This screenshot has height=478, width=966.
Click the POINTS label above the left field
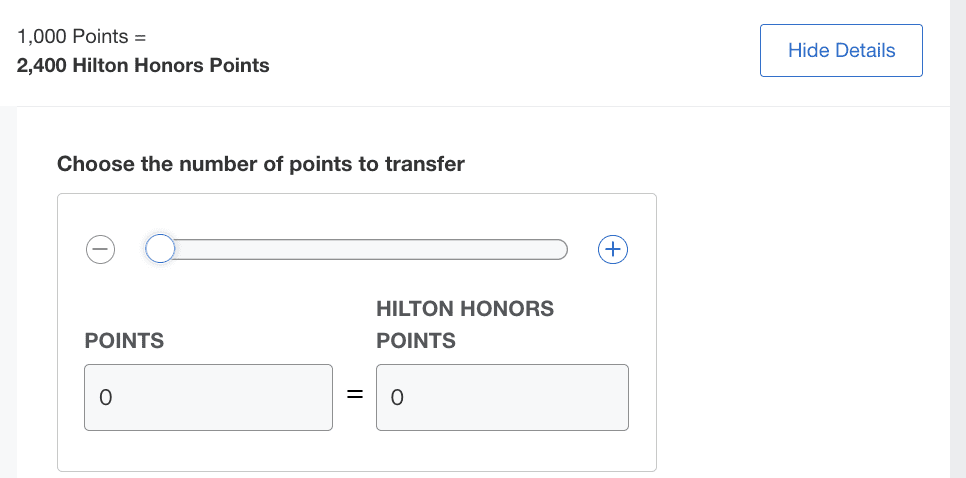tap(124, 341)
